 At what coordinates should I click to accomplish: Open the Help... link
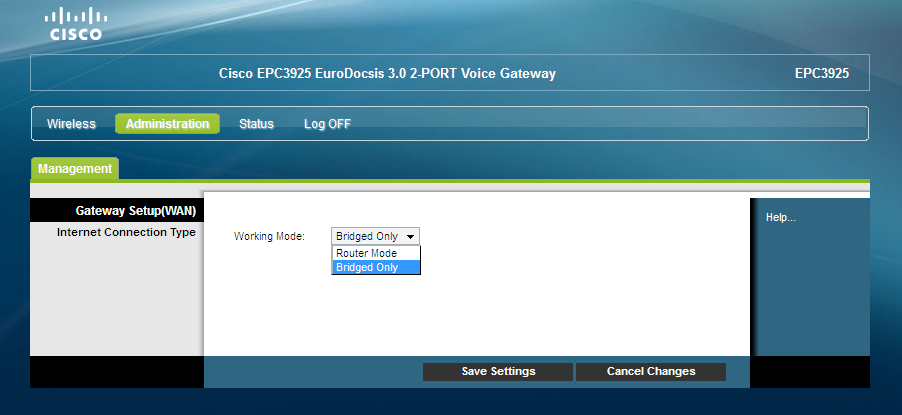click(x=781, y=218)
